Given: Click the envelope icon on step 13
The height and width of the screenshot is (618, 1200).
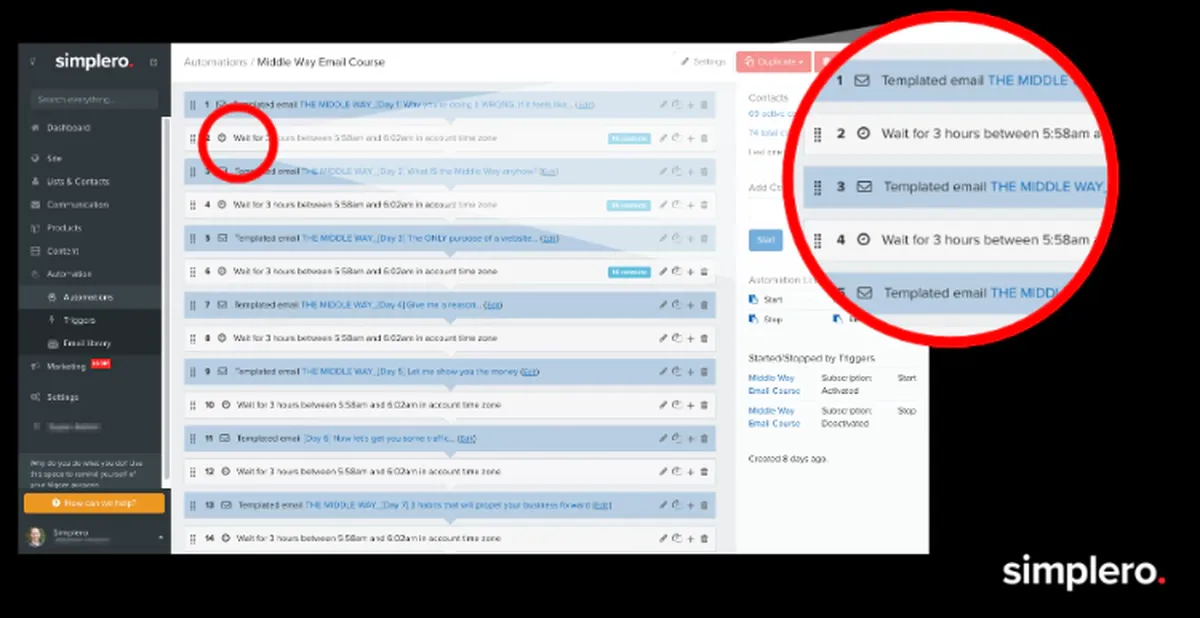Looking at the screenshot, I should [x=227, y=505].
